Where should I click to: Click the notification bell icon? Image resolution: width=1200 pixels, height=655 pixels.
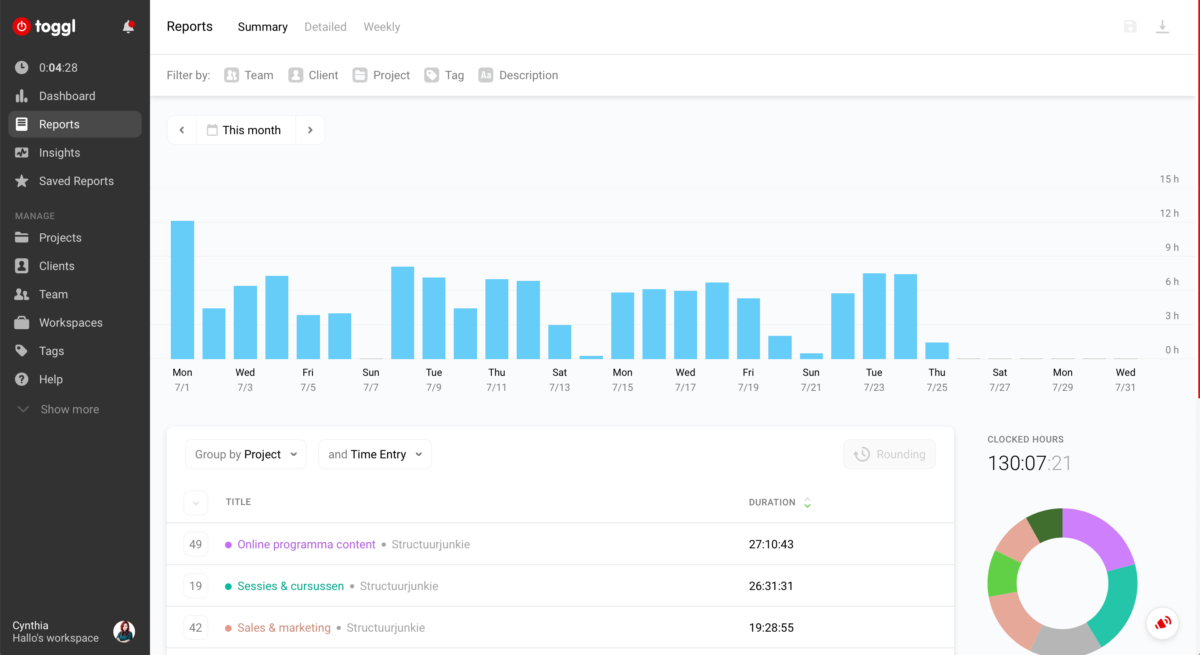click(128, 27)
